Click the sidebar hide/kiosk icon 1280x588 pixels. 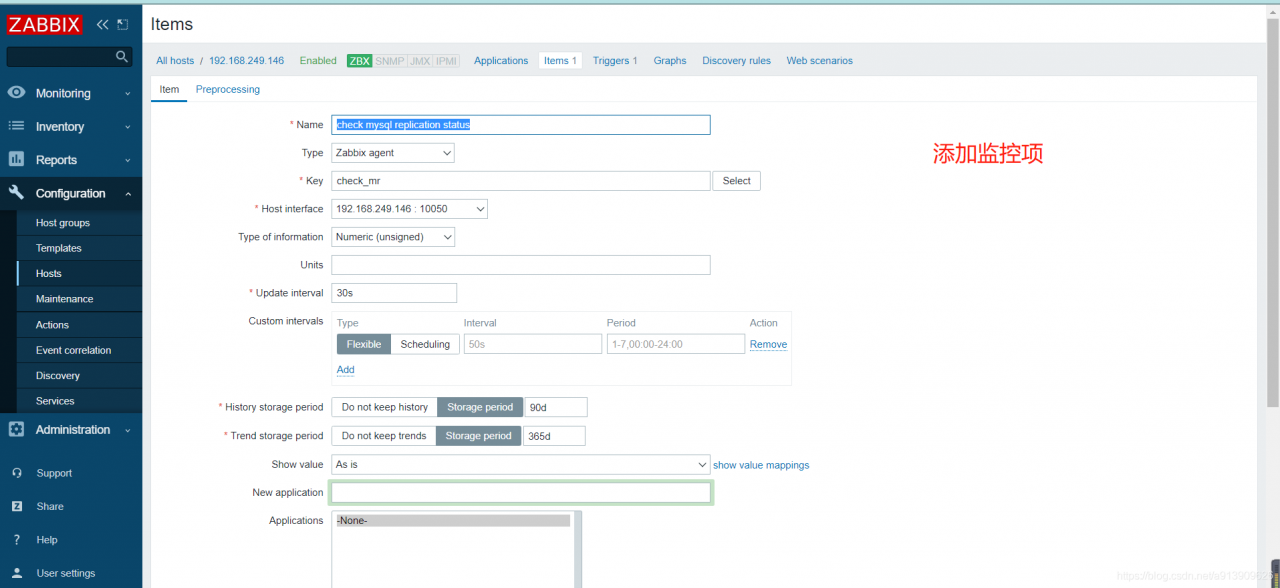[x=123, y=24]
